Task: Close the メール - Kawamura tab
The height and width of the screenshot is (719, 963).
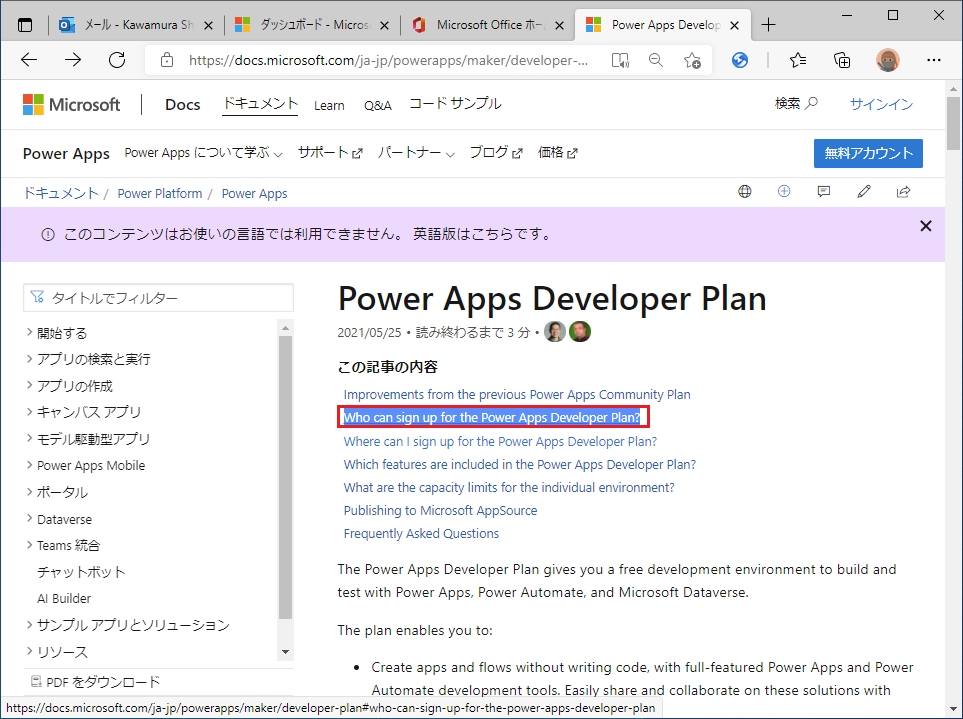Action: pyautogui.click(x=208, y=25)
